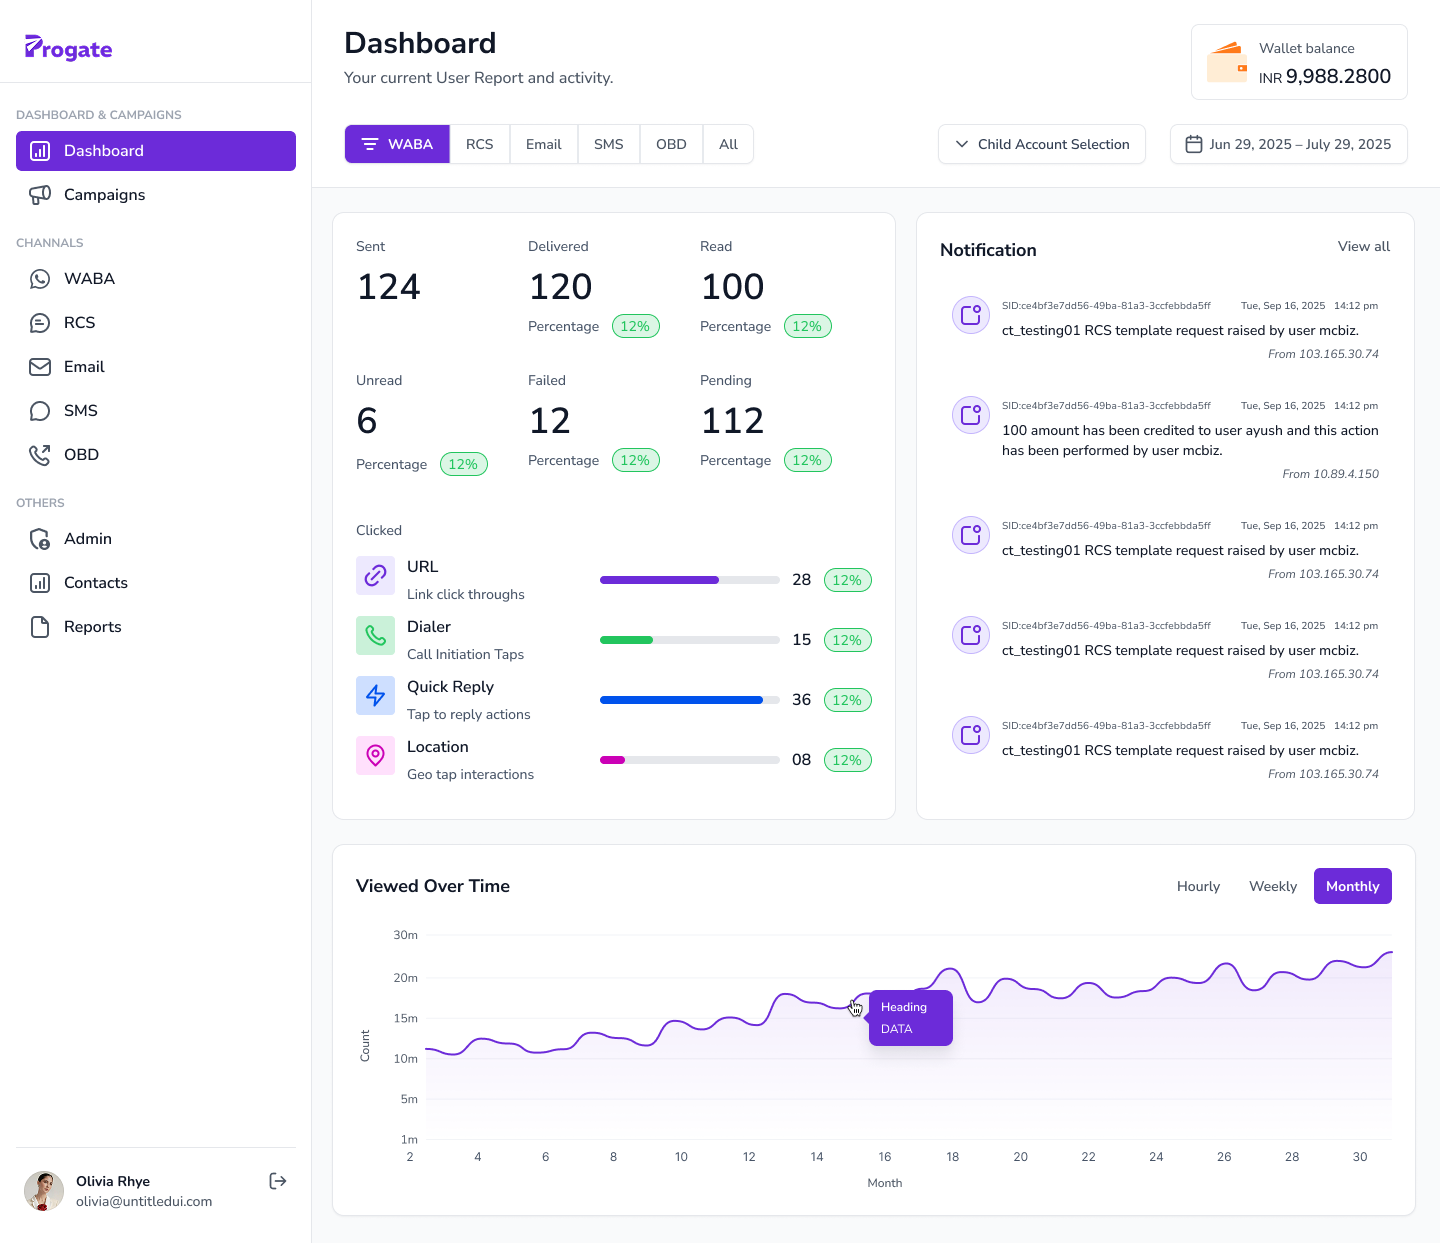The width and height of the screenshot is (1440, 1243).
Task: Click the 'Viewed Over Time' heading
Action: [x=433, y=886]
